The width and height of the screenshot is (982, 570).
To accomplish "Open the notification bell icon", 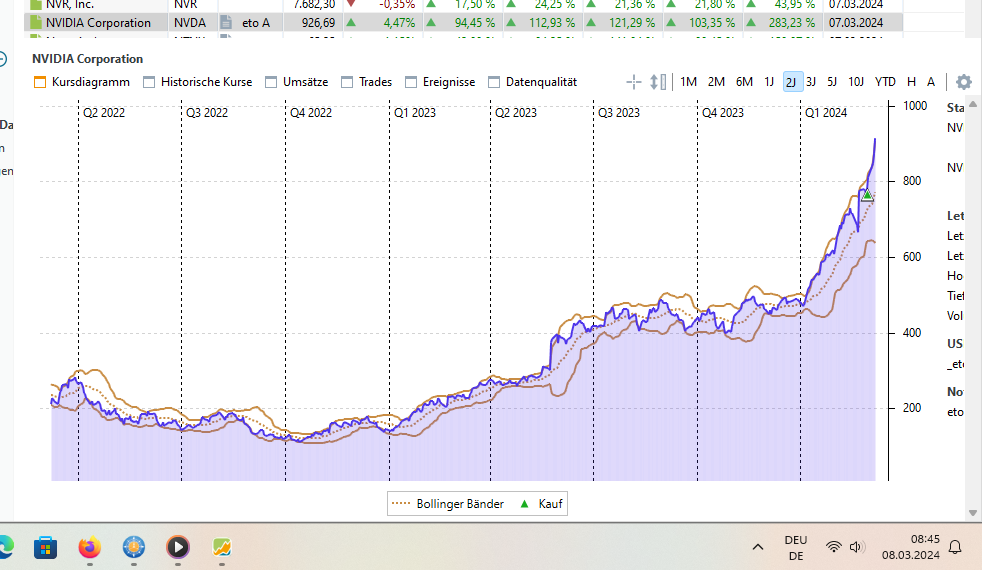I will [955, 547].
